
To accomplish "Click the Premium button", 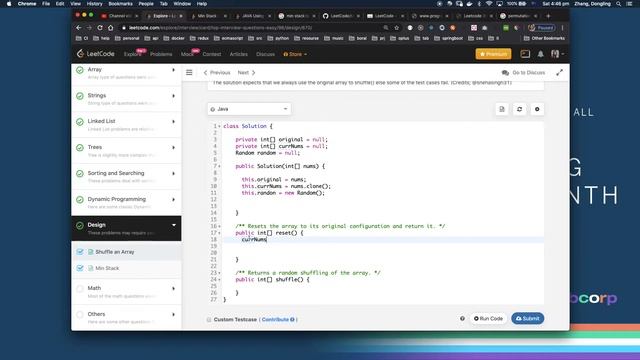I will coord(493,54).
